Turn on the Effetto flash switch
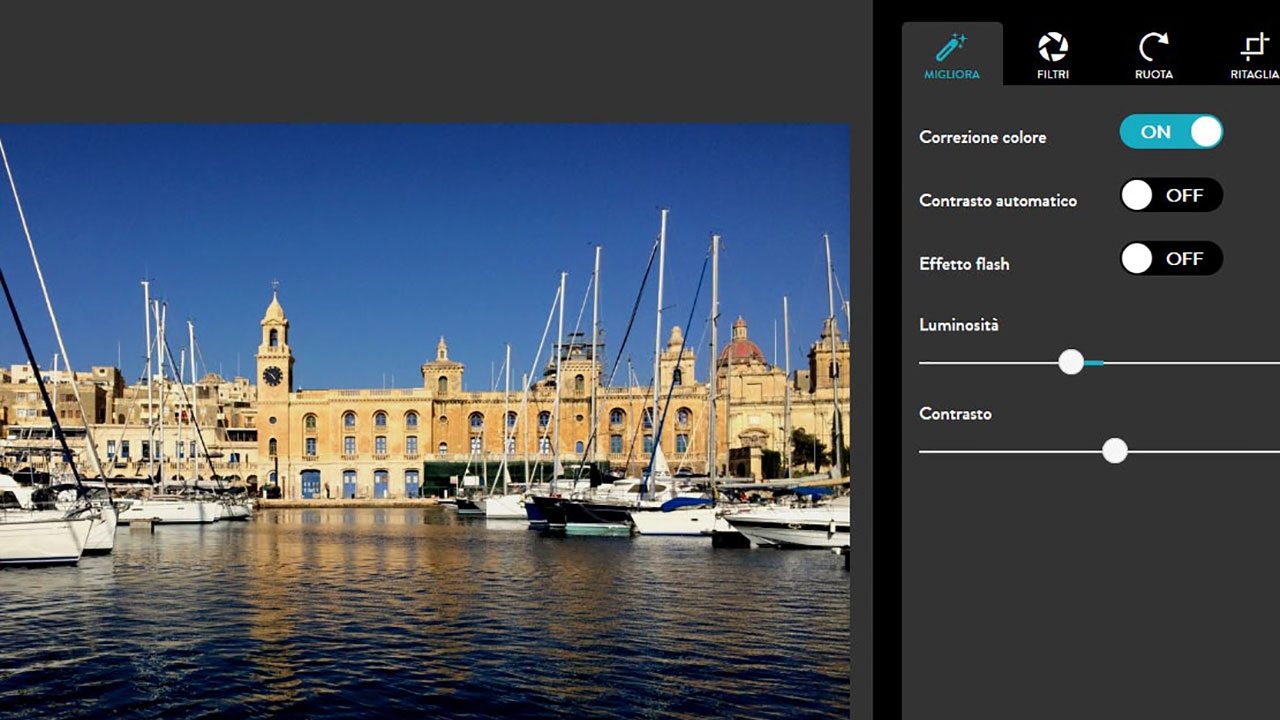Viewport: 1280px width, 720px height. click(1171, 259)
